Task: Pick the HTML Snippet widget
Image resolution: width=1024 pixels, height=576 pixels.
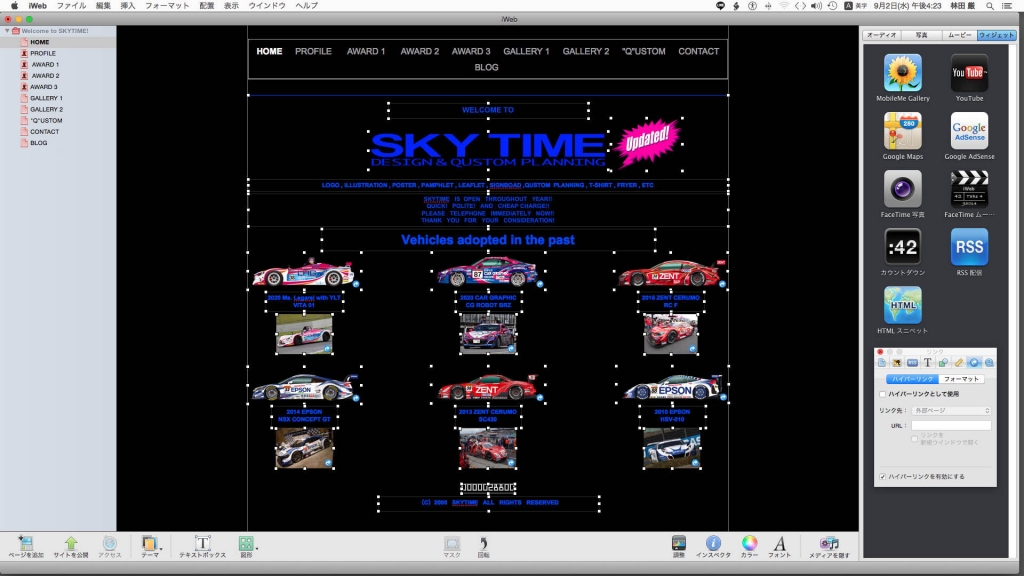Action: point(903,305)
